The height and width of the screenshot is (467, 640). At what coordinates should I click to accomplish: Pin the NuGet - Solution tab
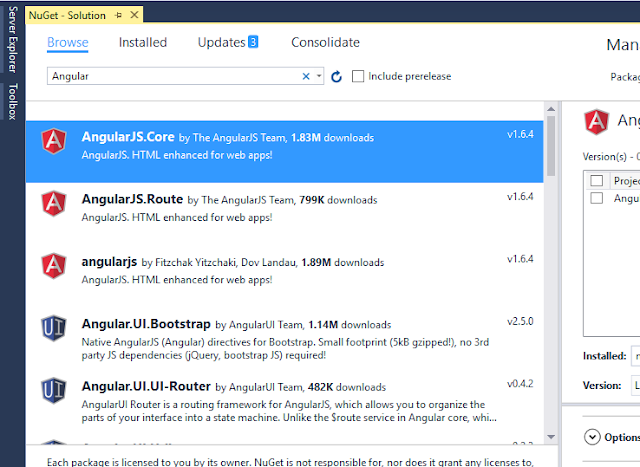[119, 16]
